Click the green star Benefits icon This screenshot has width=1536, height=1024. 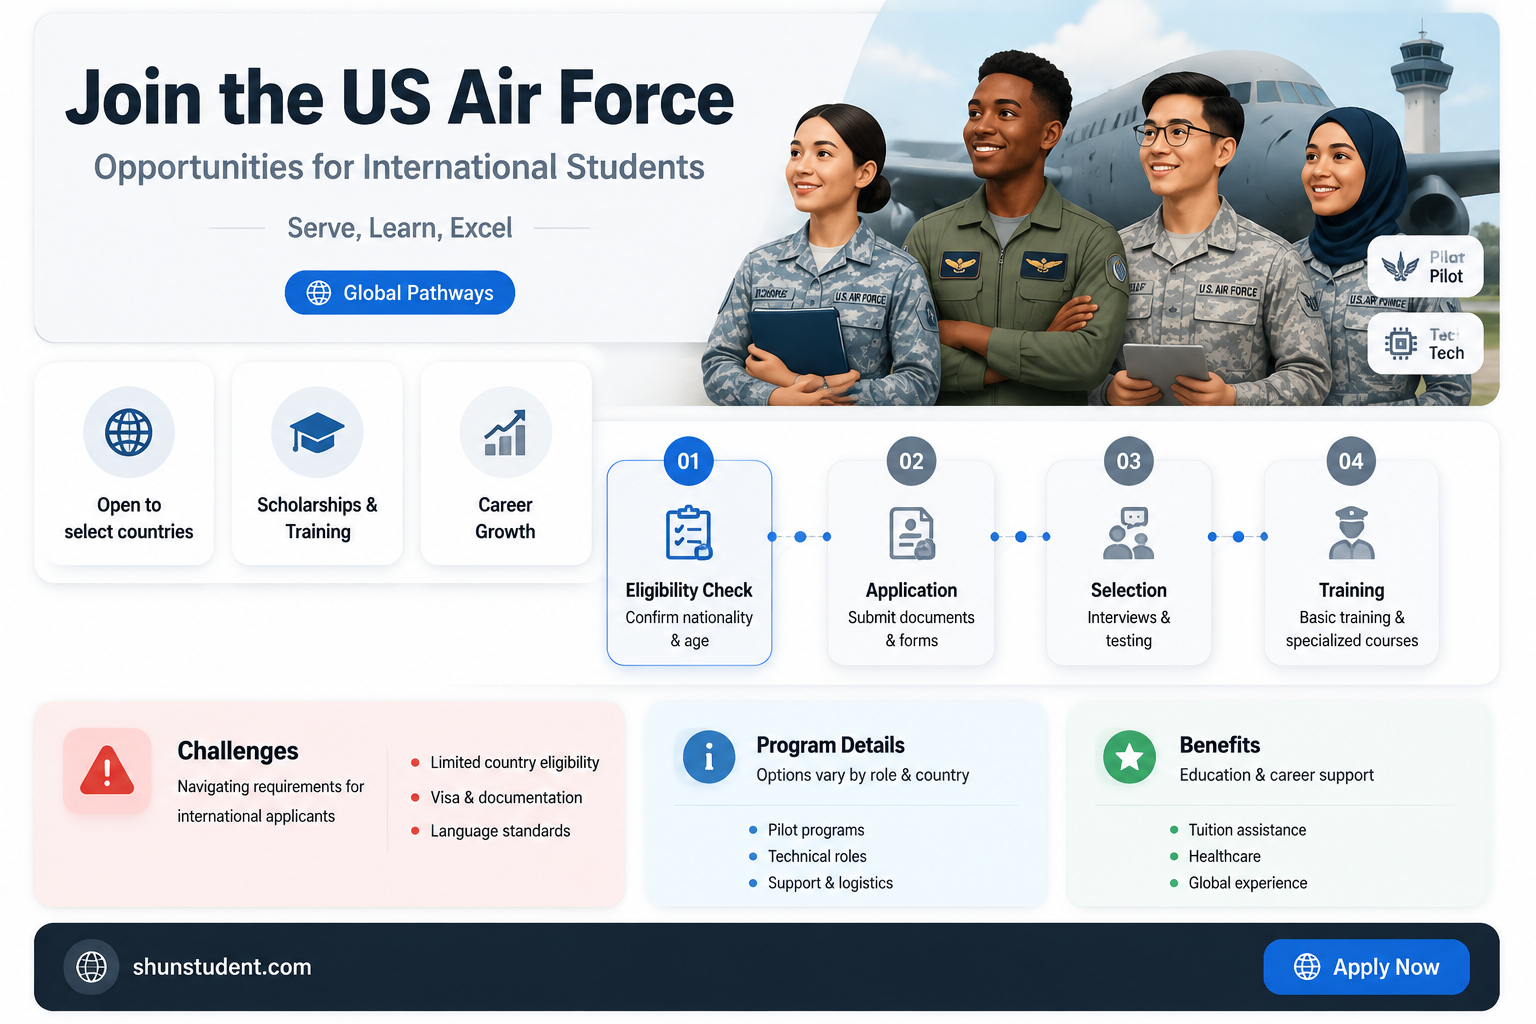pyautogui.click(x=1129, y=757)
